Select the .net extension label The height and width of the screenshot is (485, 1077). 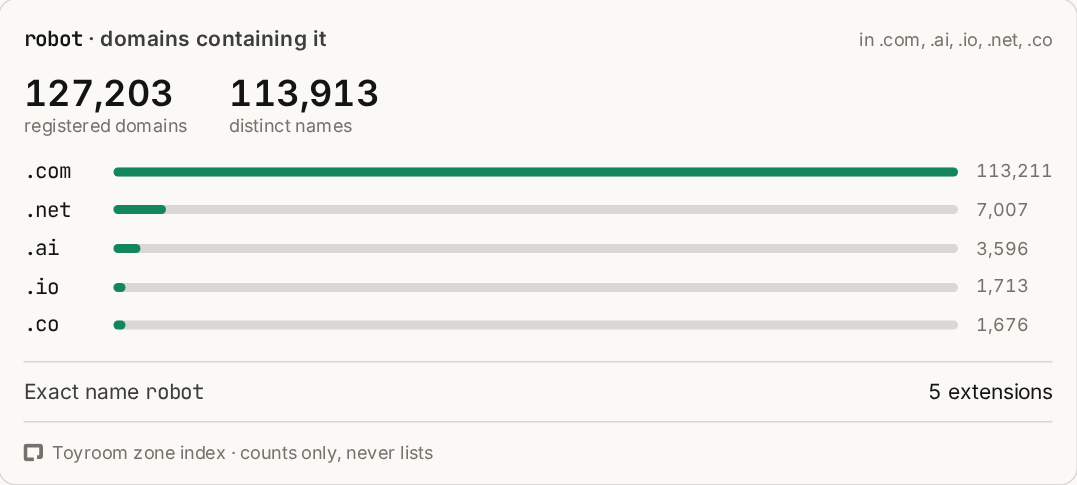(x=48, y=210)
